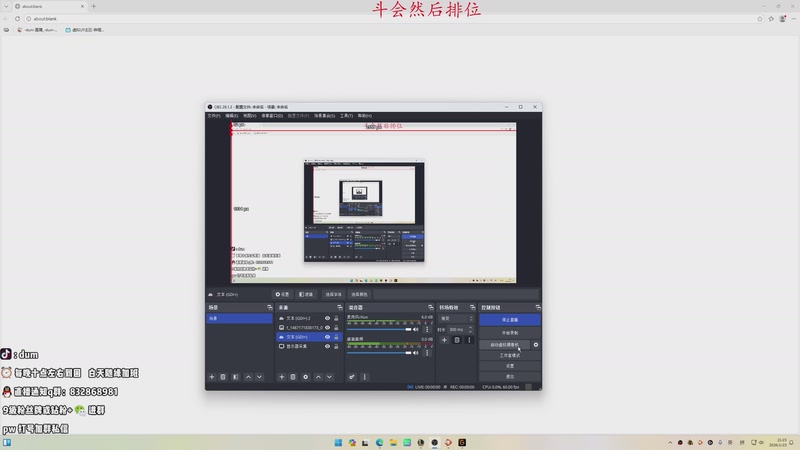Click the remove source trash icon

[293, 377]
